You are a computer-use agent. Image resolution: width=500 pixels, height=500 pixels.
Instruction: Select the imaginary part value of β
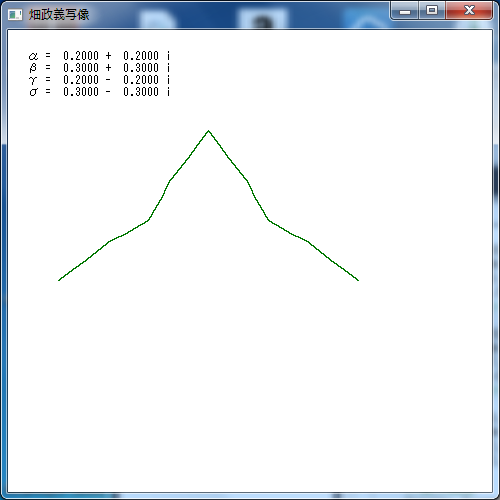(x=141, y=68)
